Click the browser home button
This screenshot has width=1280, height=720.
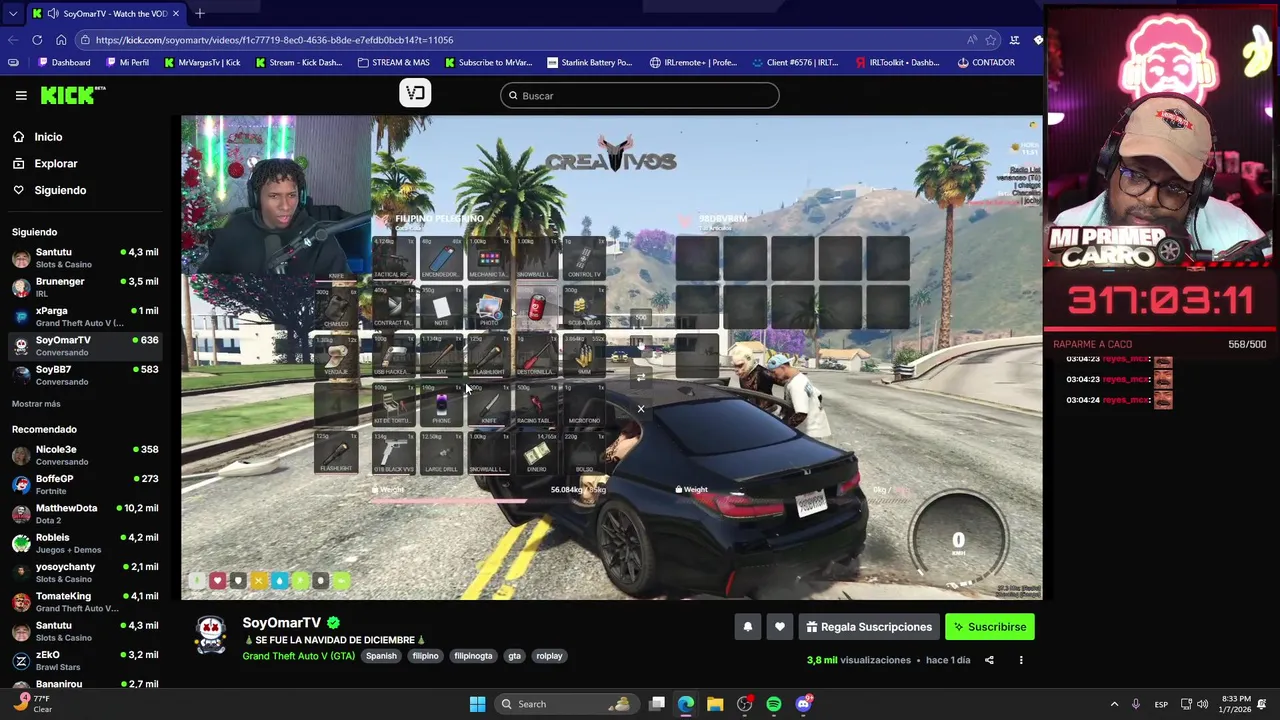(61, 40)
